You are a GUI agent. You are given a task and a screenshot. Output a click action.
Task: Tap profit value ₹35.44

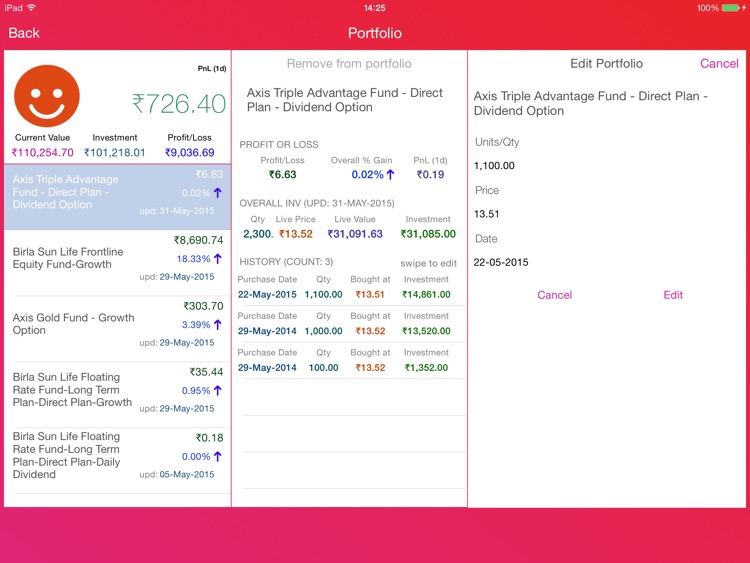206,372
